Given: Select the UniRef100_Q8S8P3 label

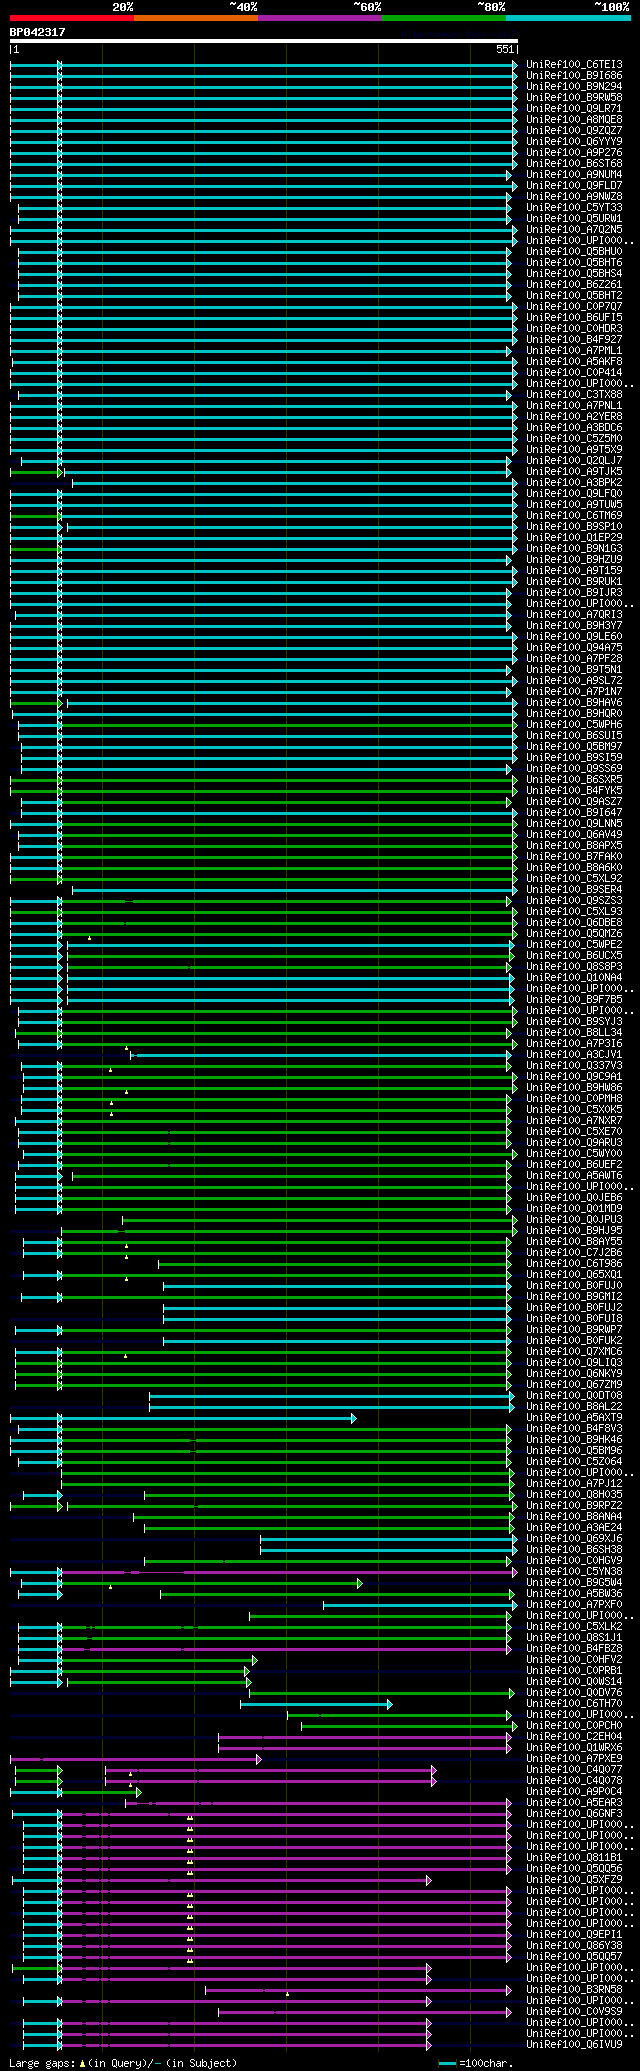Looking at the screenshot, I should 574,967.
